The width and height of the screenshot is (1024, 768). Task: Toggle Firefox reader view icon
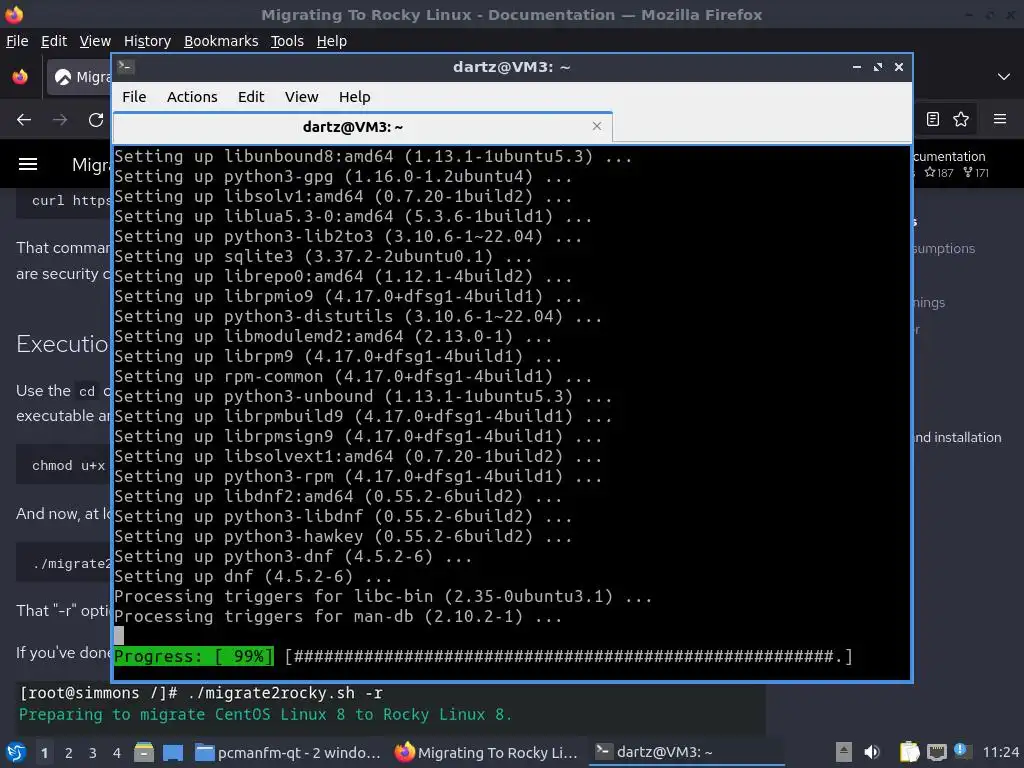click(x=933, y=119)
